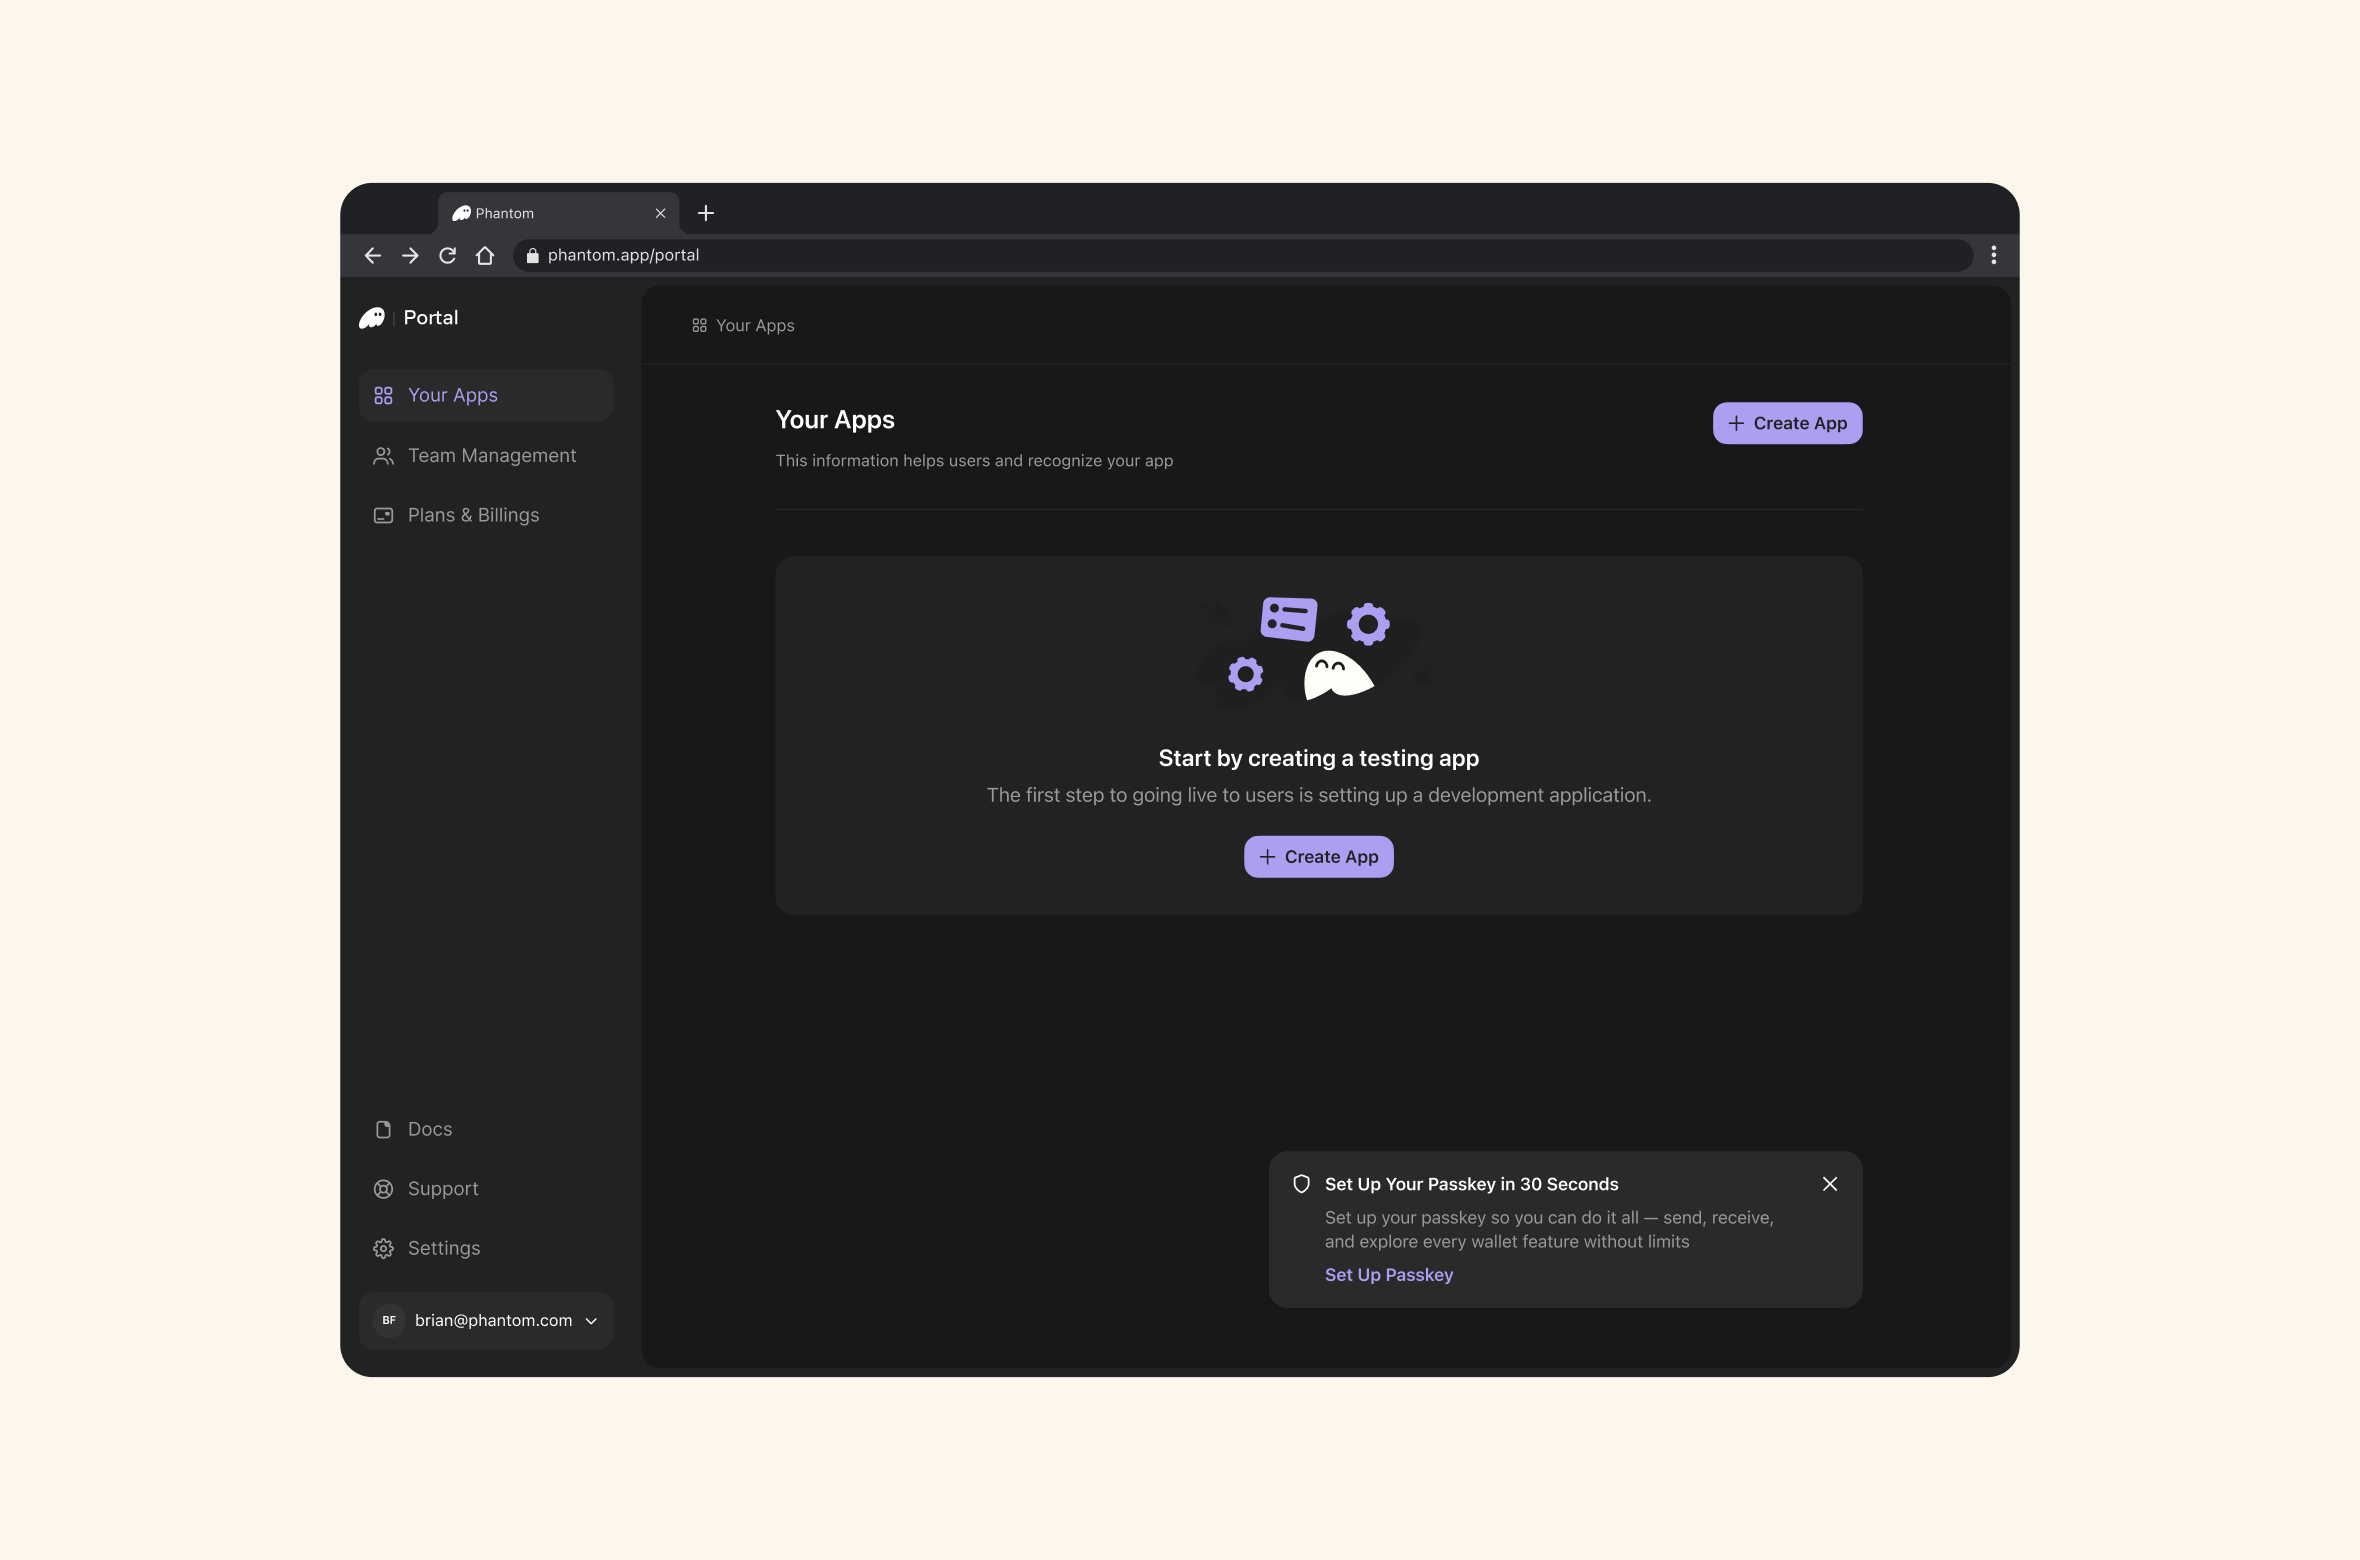This screenshot has height=1560, width=2360.
Task: Open Team Management in the sidebar
Action: pos(486,456)
